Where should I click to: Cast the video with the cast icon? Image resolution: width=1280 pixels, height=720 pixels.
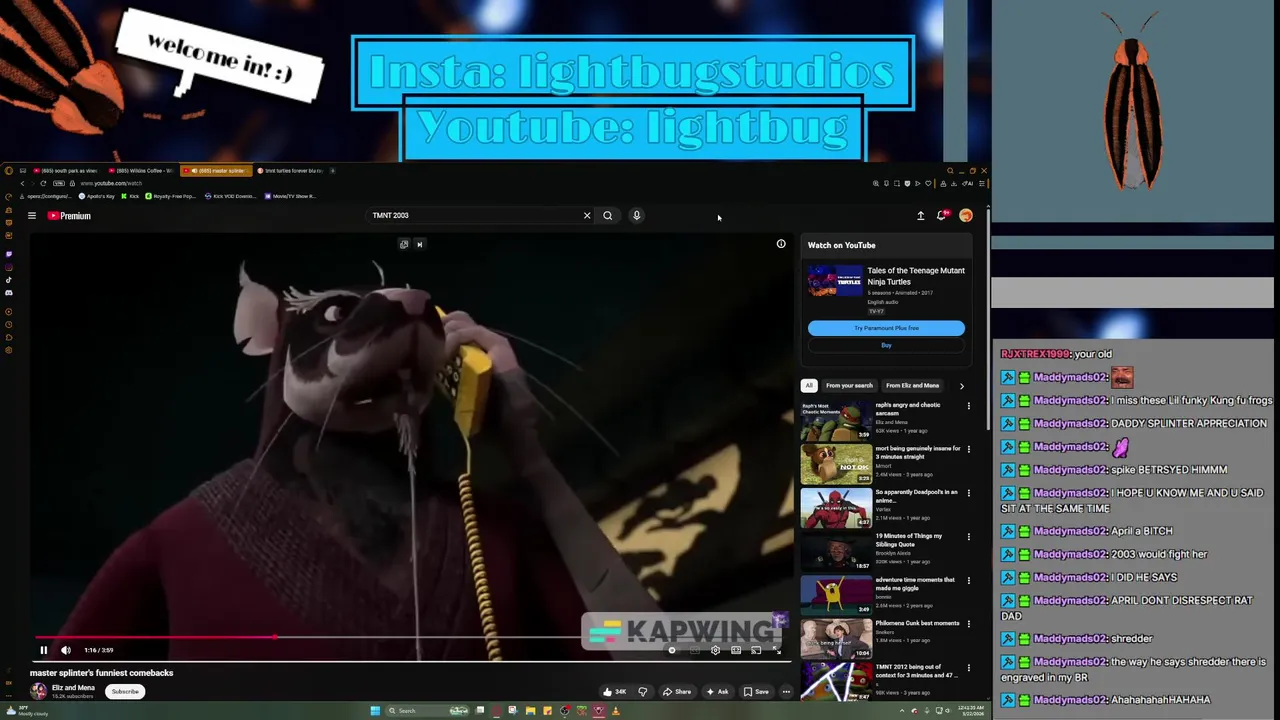[756, 650]
